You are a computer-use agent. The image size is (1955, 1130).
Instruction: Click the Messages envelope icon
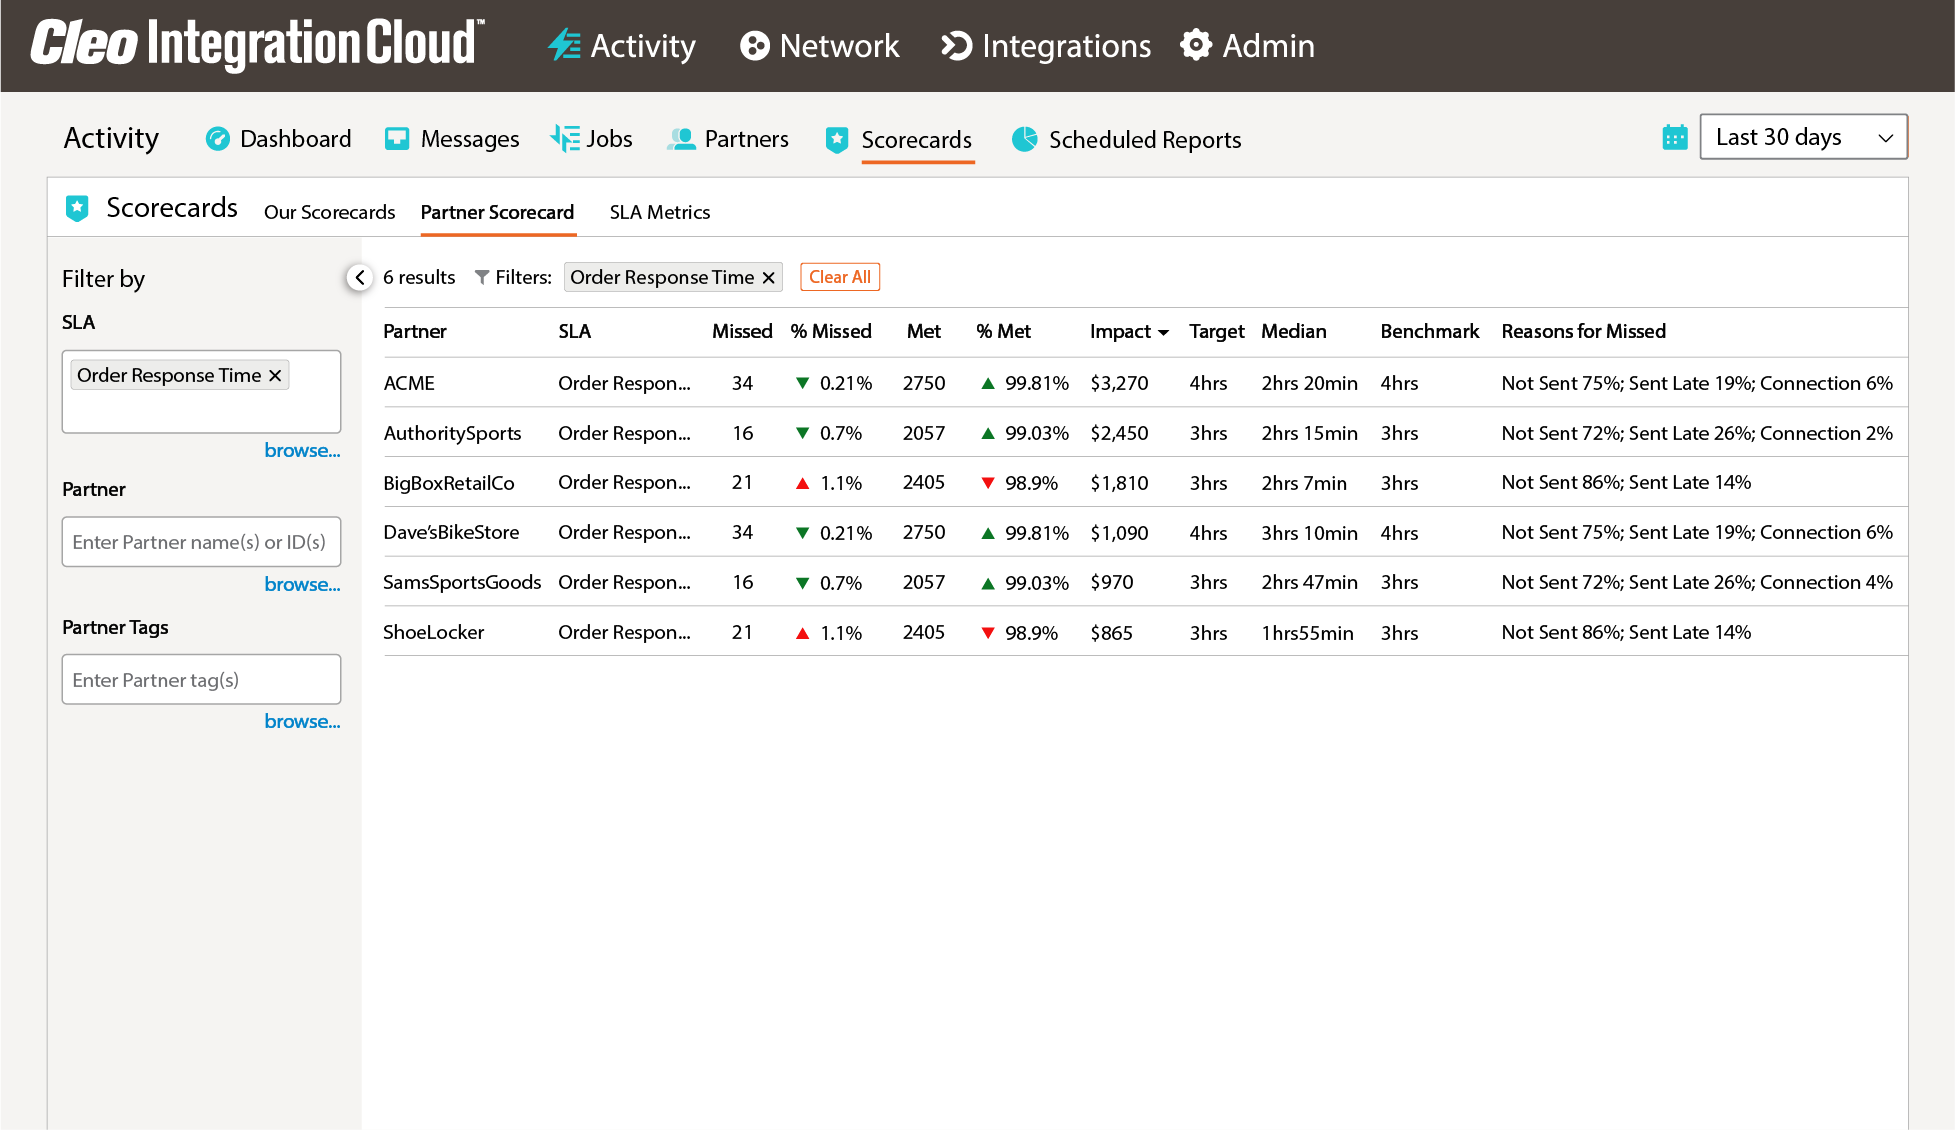click(x=397, y=139)
